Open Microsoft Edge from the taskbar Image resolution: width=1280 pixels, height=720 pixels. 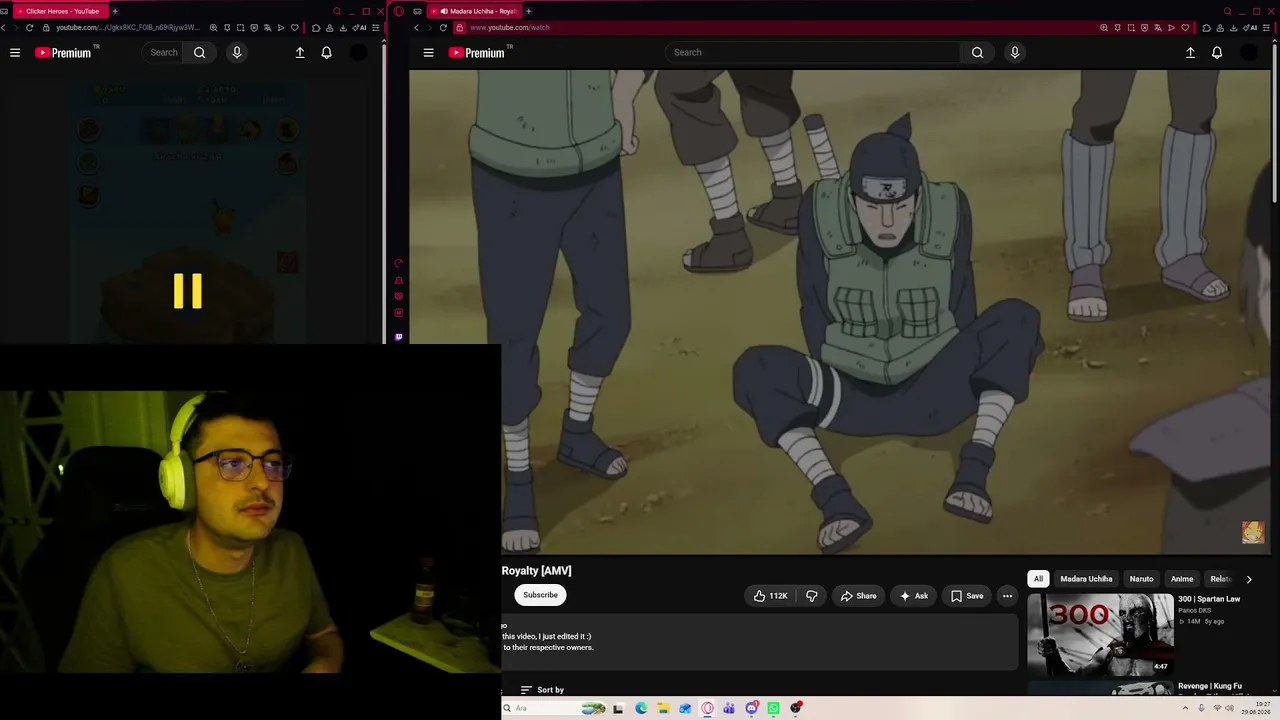641,708
